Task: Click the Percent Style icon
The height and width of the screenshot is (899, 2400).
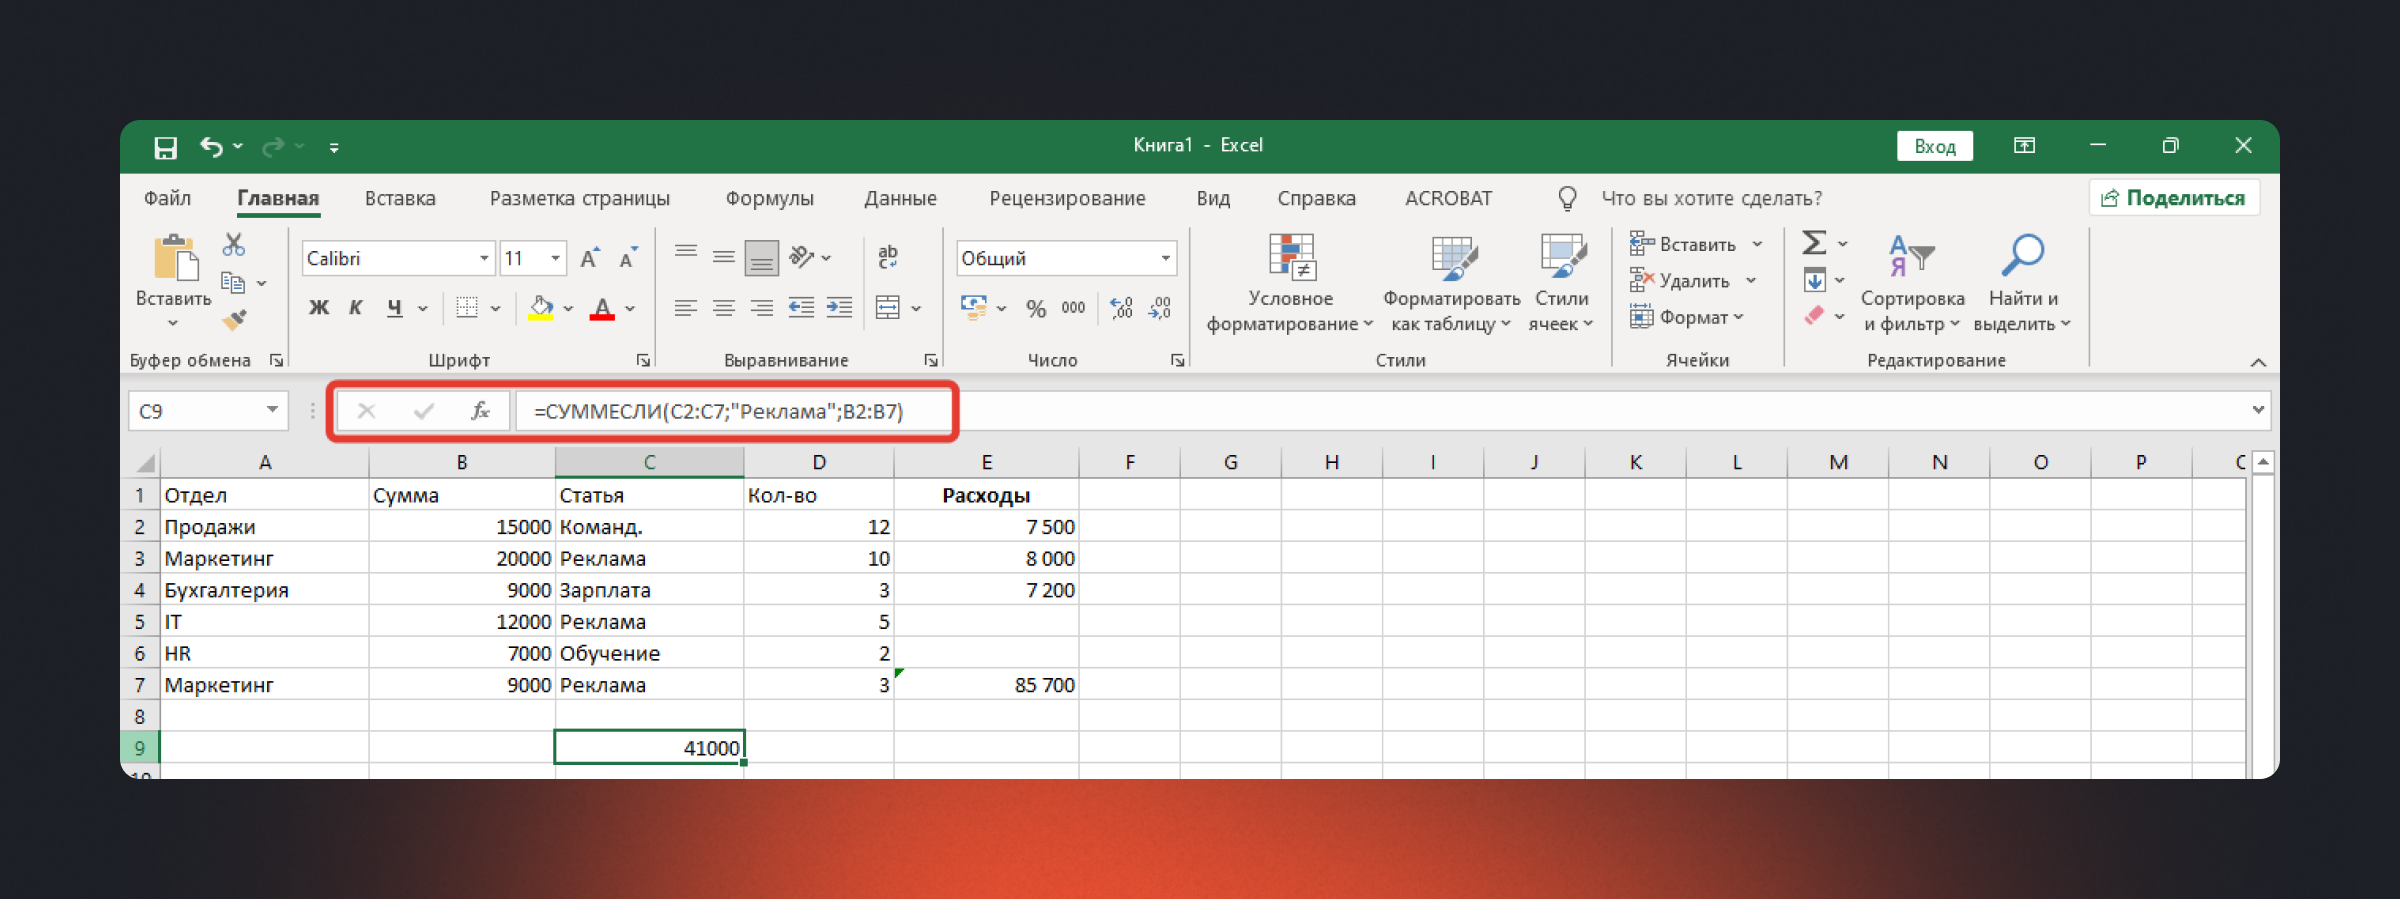Action: pos(1035,309)
